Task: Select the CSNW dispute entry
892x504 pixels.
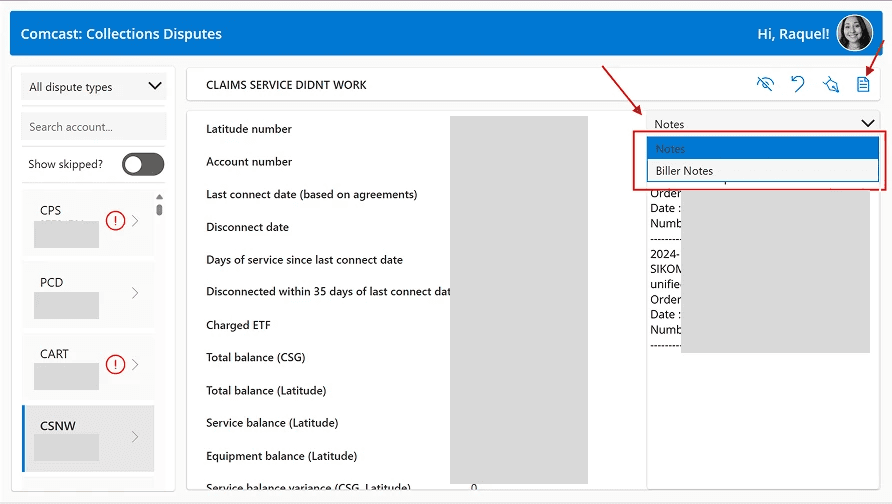Action: [x=88, y=438]
